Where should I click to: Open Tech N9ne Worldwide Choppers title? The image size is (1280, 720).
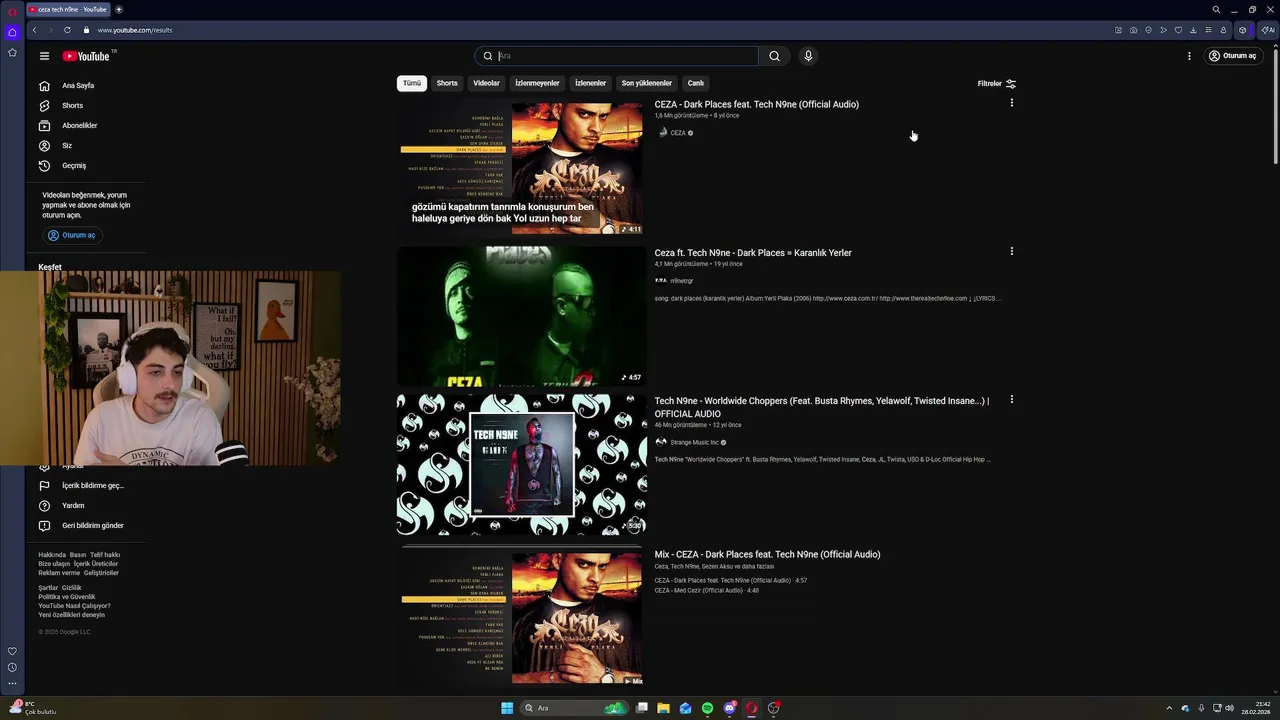pos(821,407)
